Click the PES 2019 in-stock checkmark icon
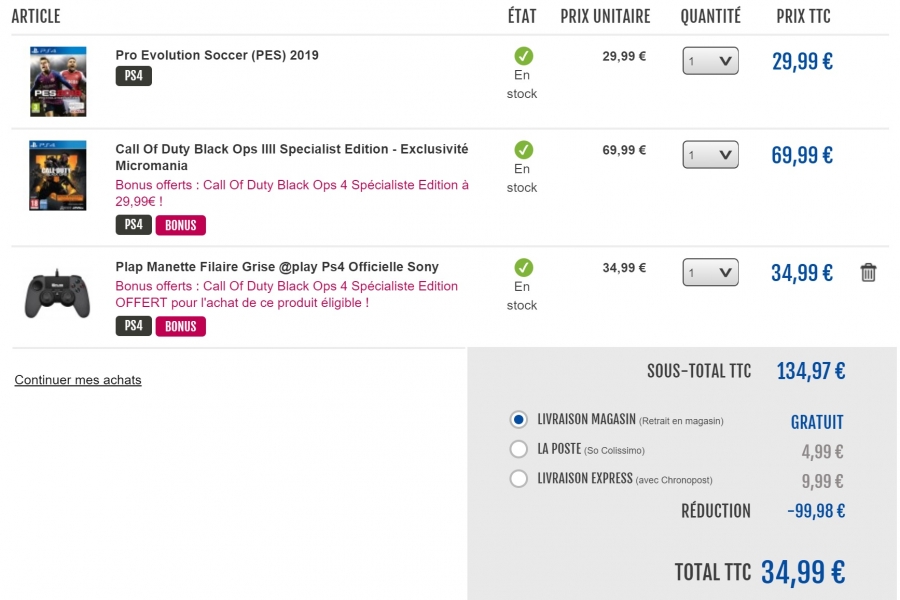This screenshot has height=600, width=900. (523, 56)
